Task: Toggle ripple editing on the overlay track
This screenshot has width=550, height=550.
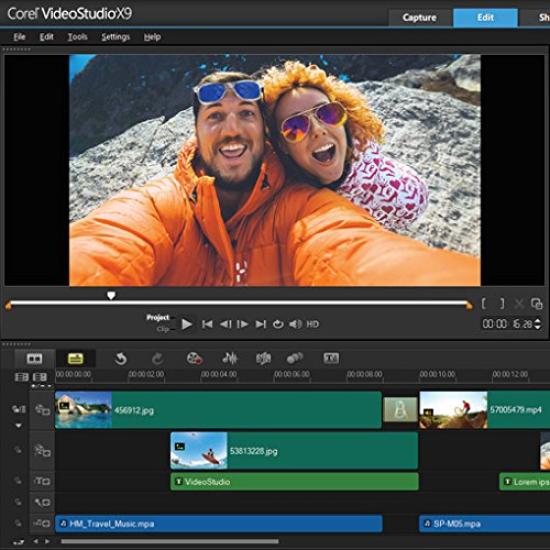Action: [x=18, y=450]
